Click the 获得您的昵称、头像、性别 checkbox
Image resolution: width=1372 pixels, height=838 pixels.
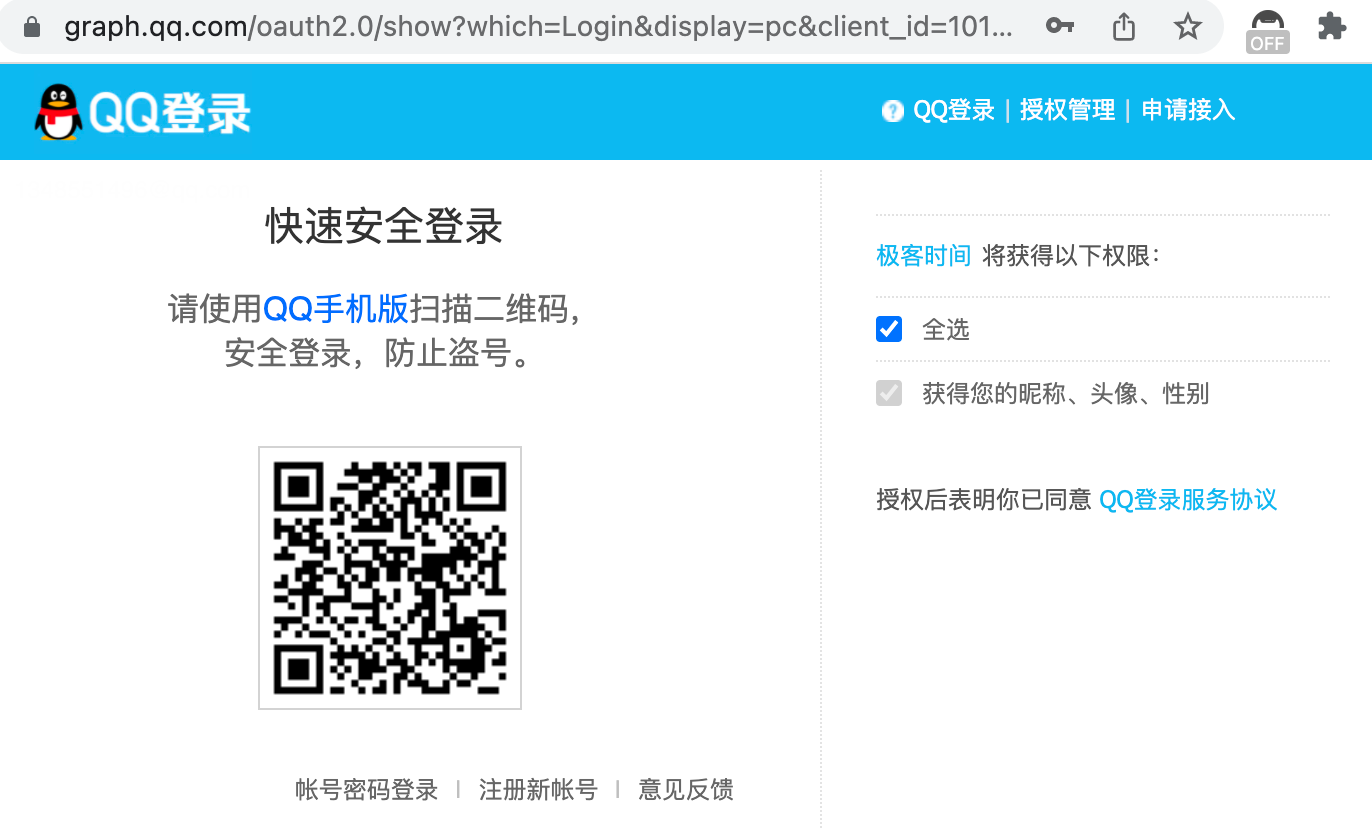(x=889, y=393)
